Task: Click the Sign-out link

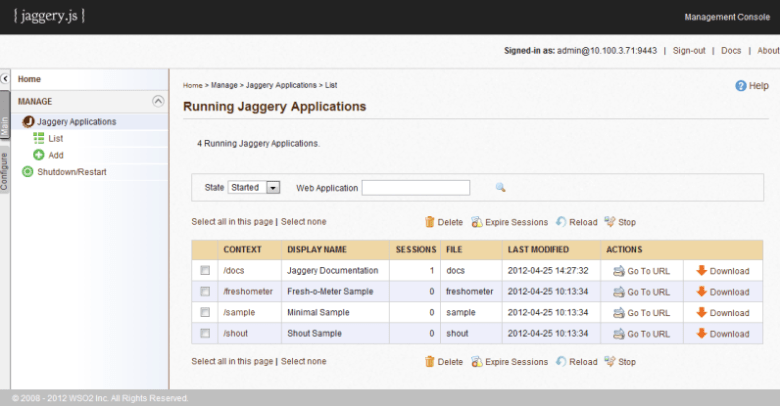Action: 689,50
